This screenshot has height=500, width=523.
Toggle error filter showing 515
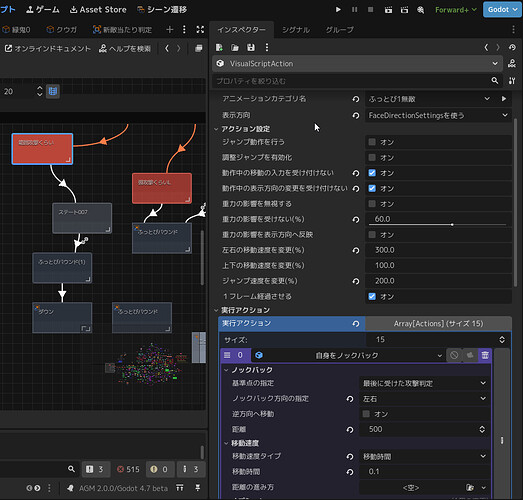pos(128,469)
